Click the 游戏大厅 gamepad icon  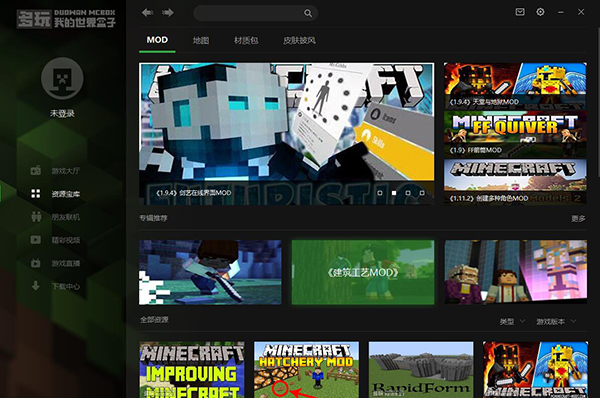pos(36,170)
